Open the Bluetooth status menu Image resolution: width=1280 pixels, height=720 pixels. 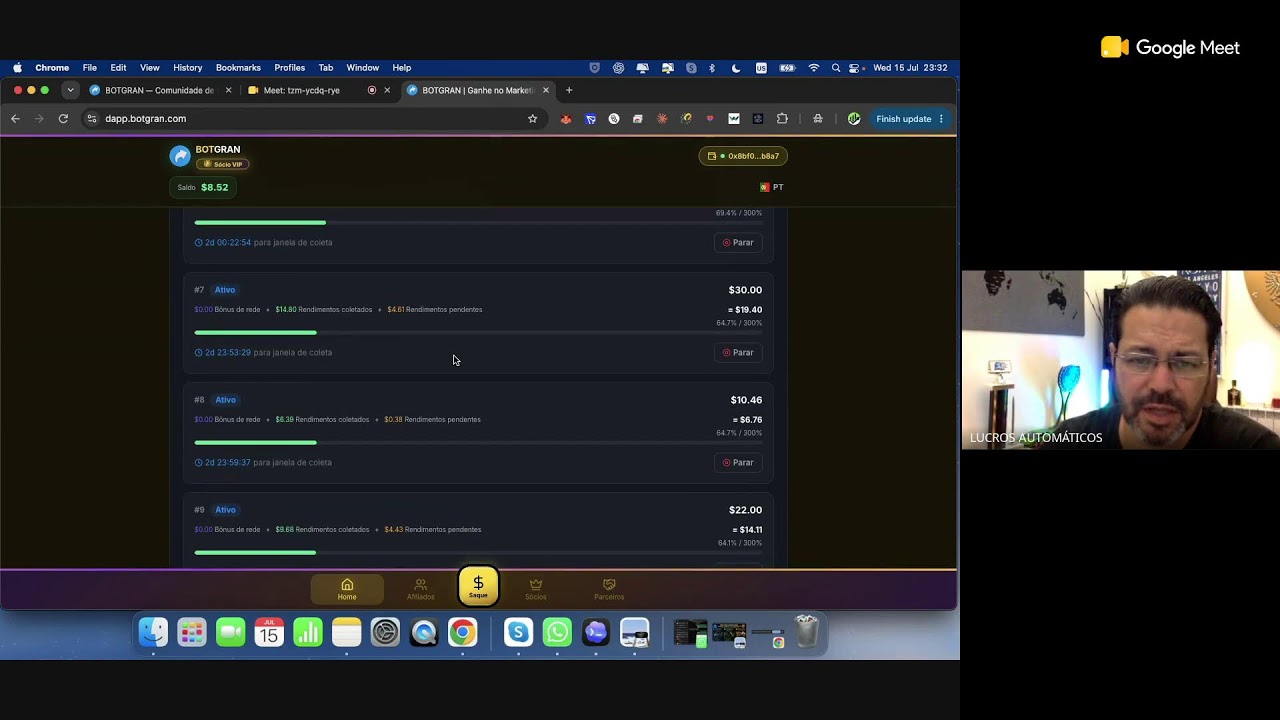[712, 68]
